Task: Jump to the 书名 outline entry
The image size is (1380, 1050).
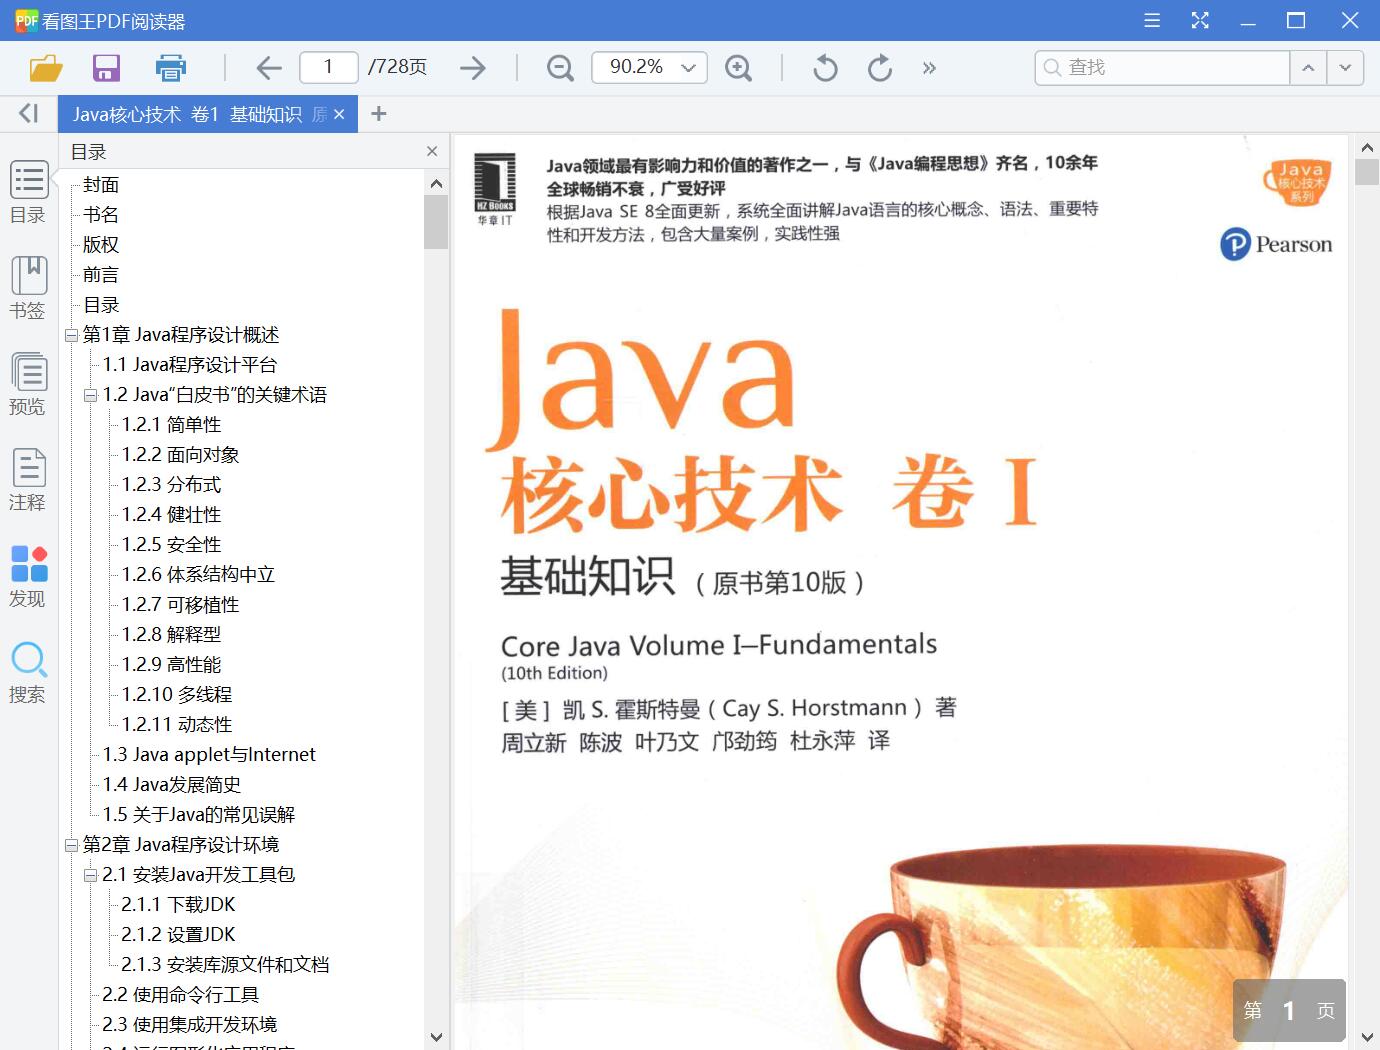Action: [101, 215]
